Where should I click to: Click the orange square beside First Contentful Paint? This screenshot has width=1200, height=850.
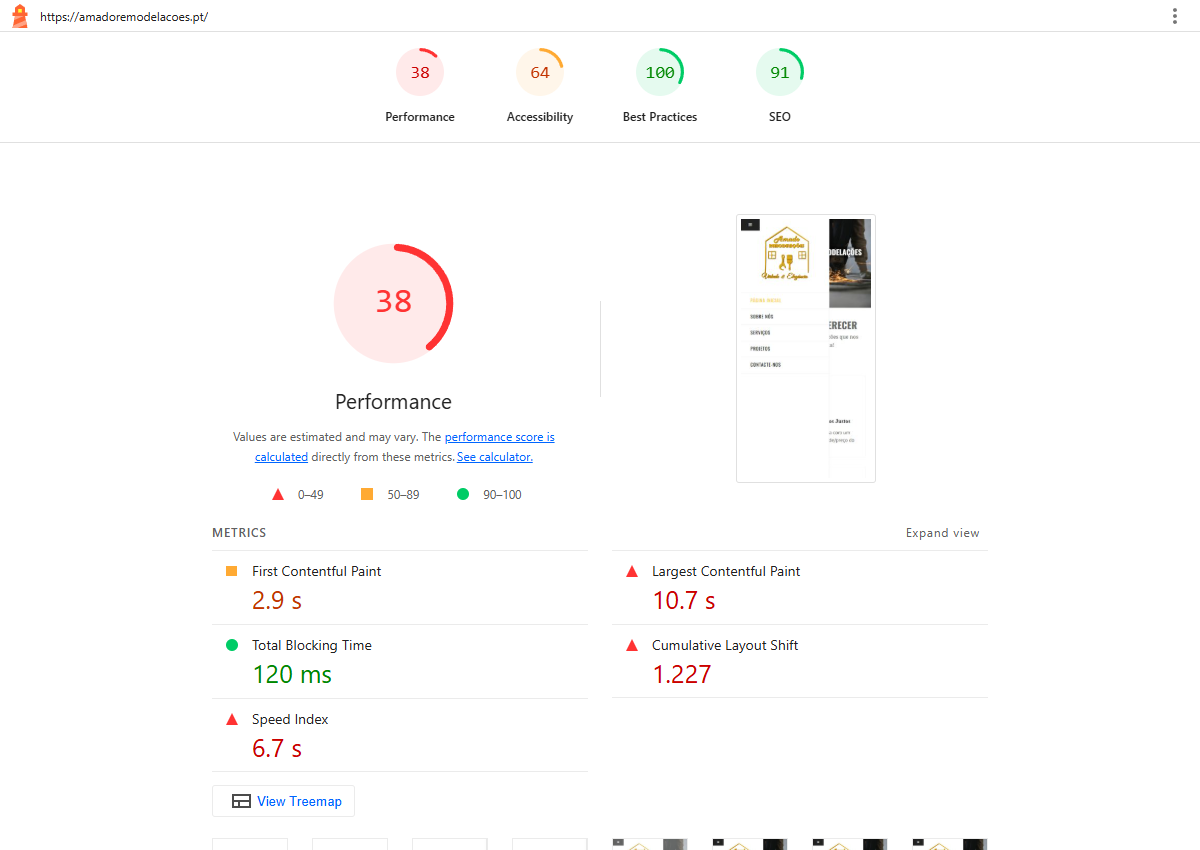tap(232, 571)
